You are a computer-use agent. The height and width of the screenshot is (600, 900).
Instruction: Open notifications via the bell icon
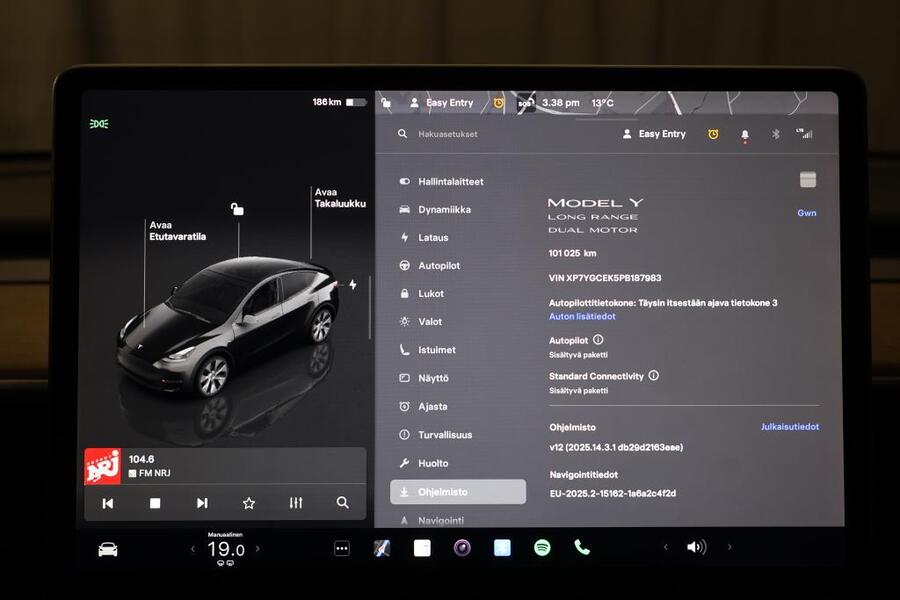coord(744,133)
